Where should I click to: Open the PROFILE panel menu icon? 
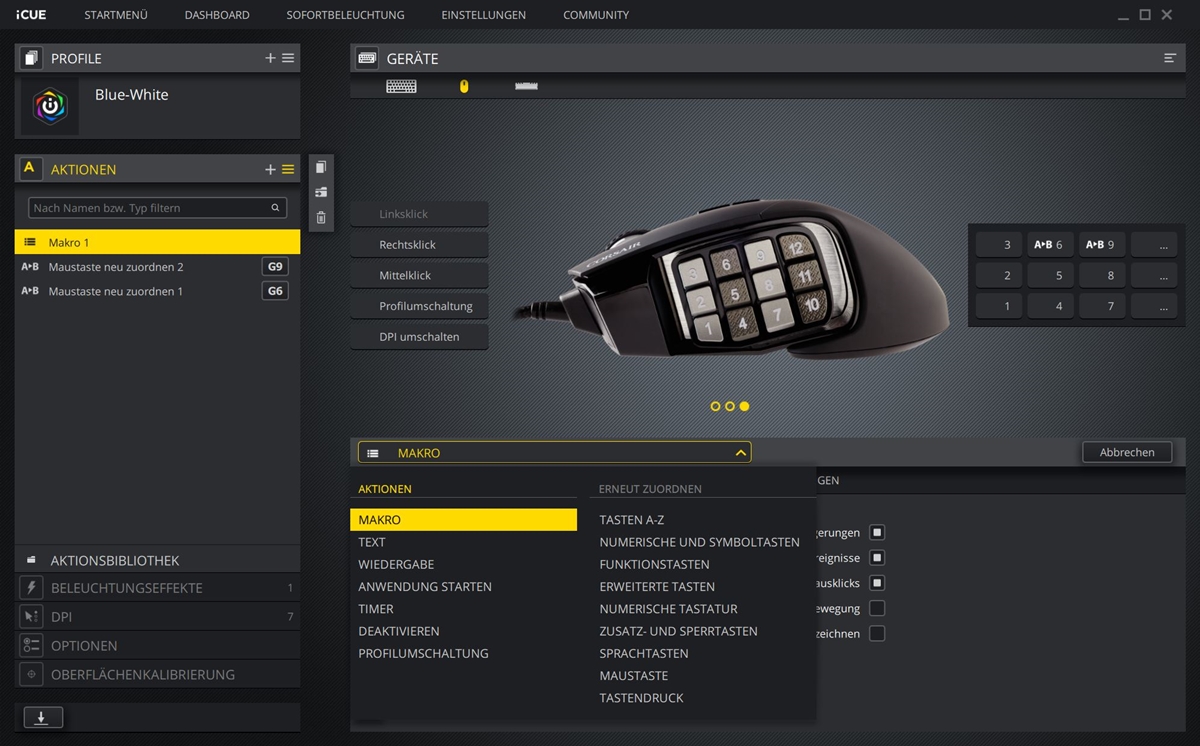coord(288,58)
